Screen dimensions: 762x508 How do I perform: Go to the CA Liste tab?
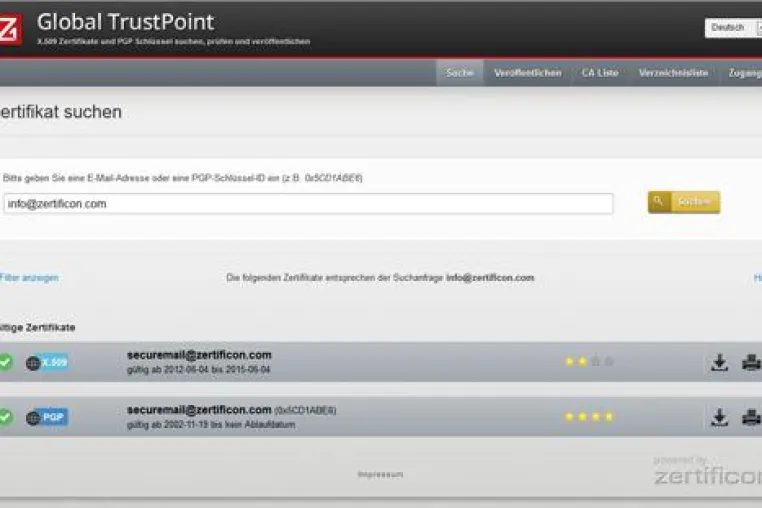tap(600, 73)
